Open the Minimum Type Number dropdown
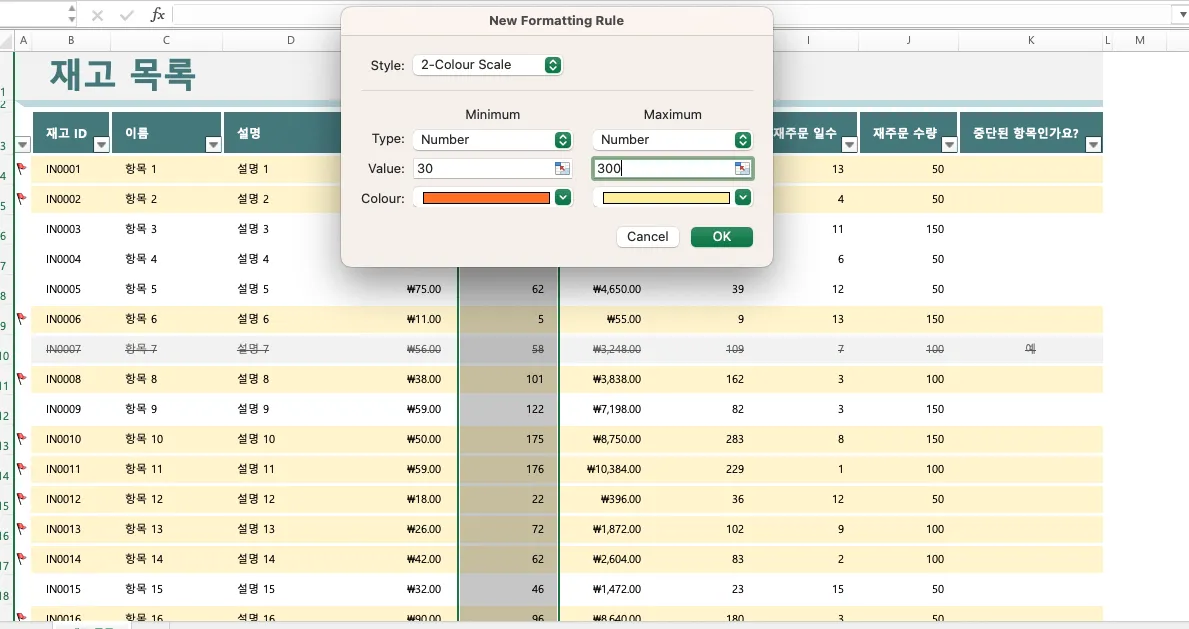 click(492, 140)
